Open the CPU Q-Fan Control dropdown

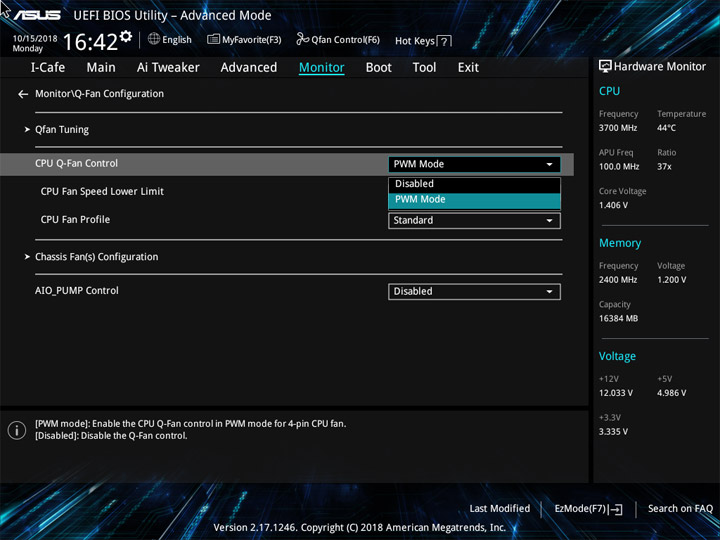[x=474, y=164]
